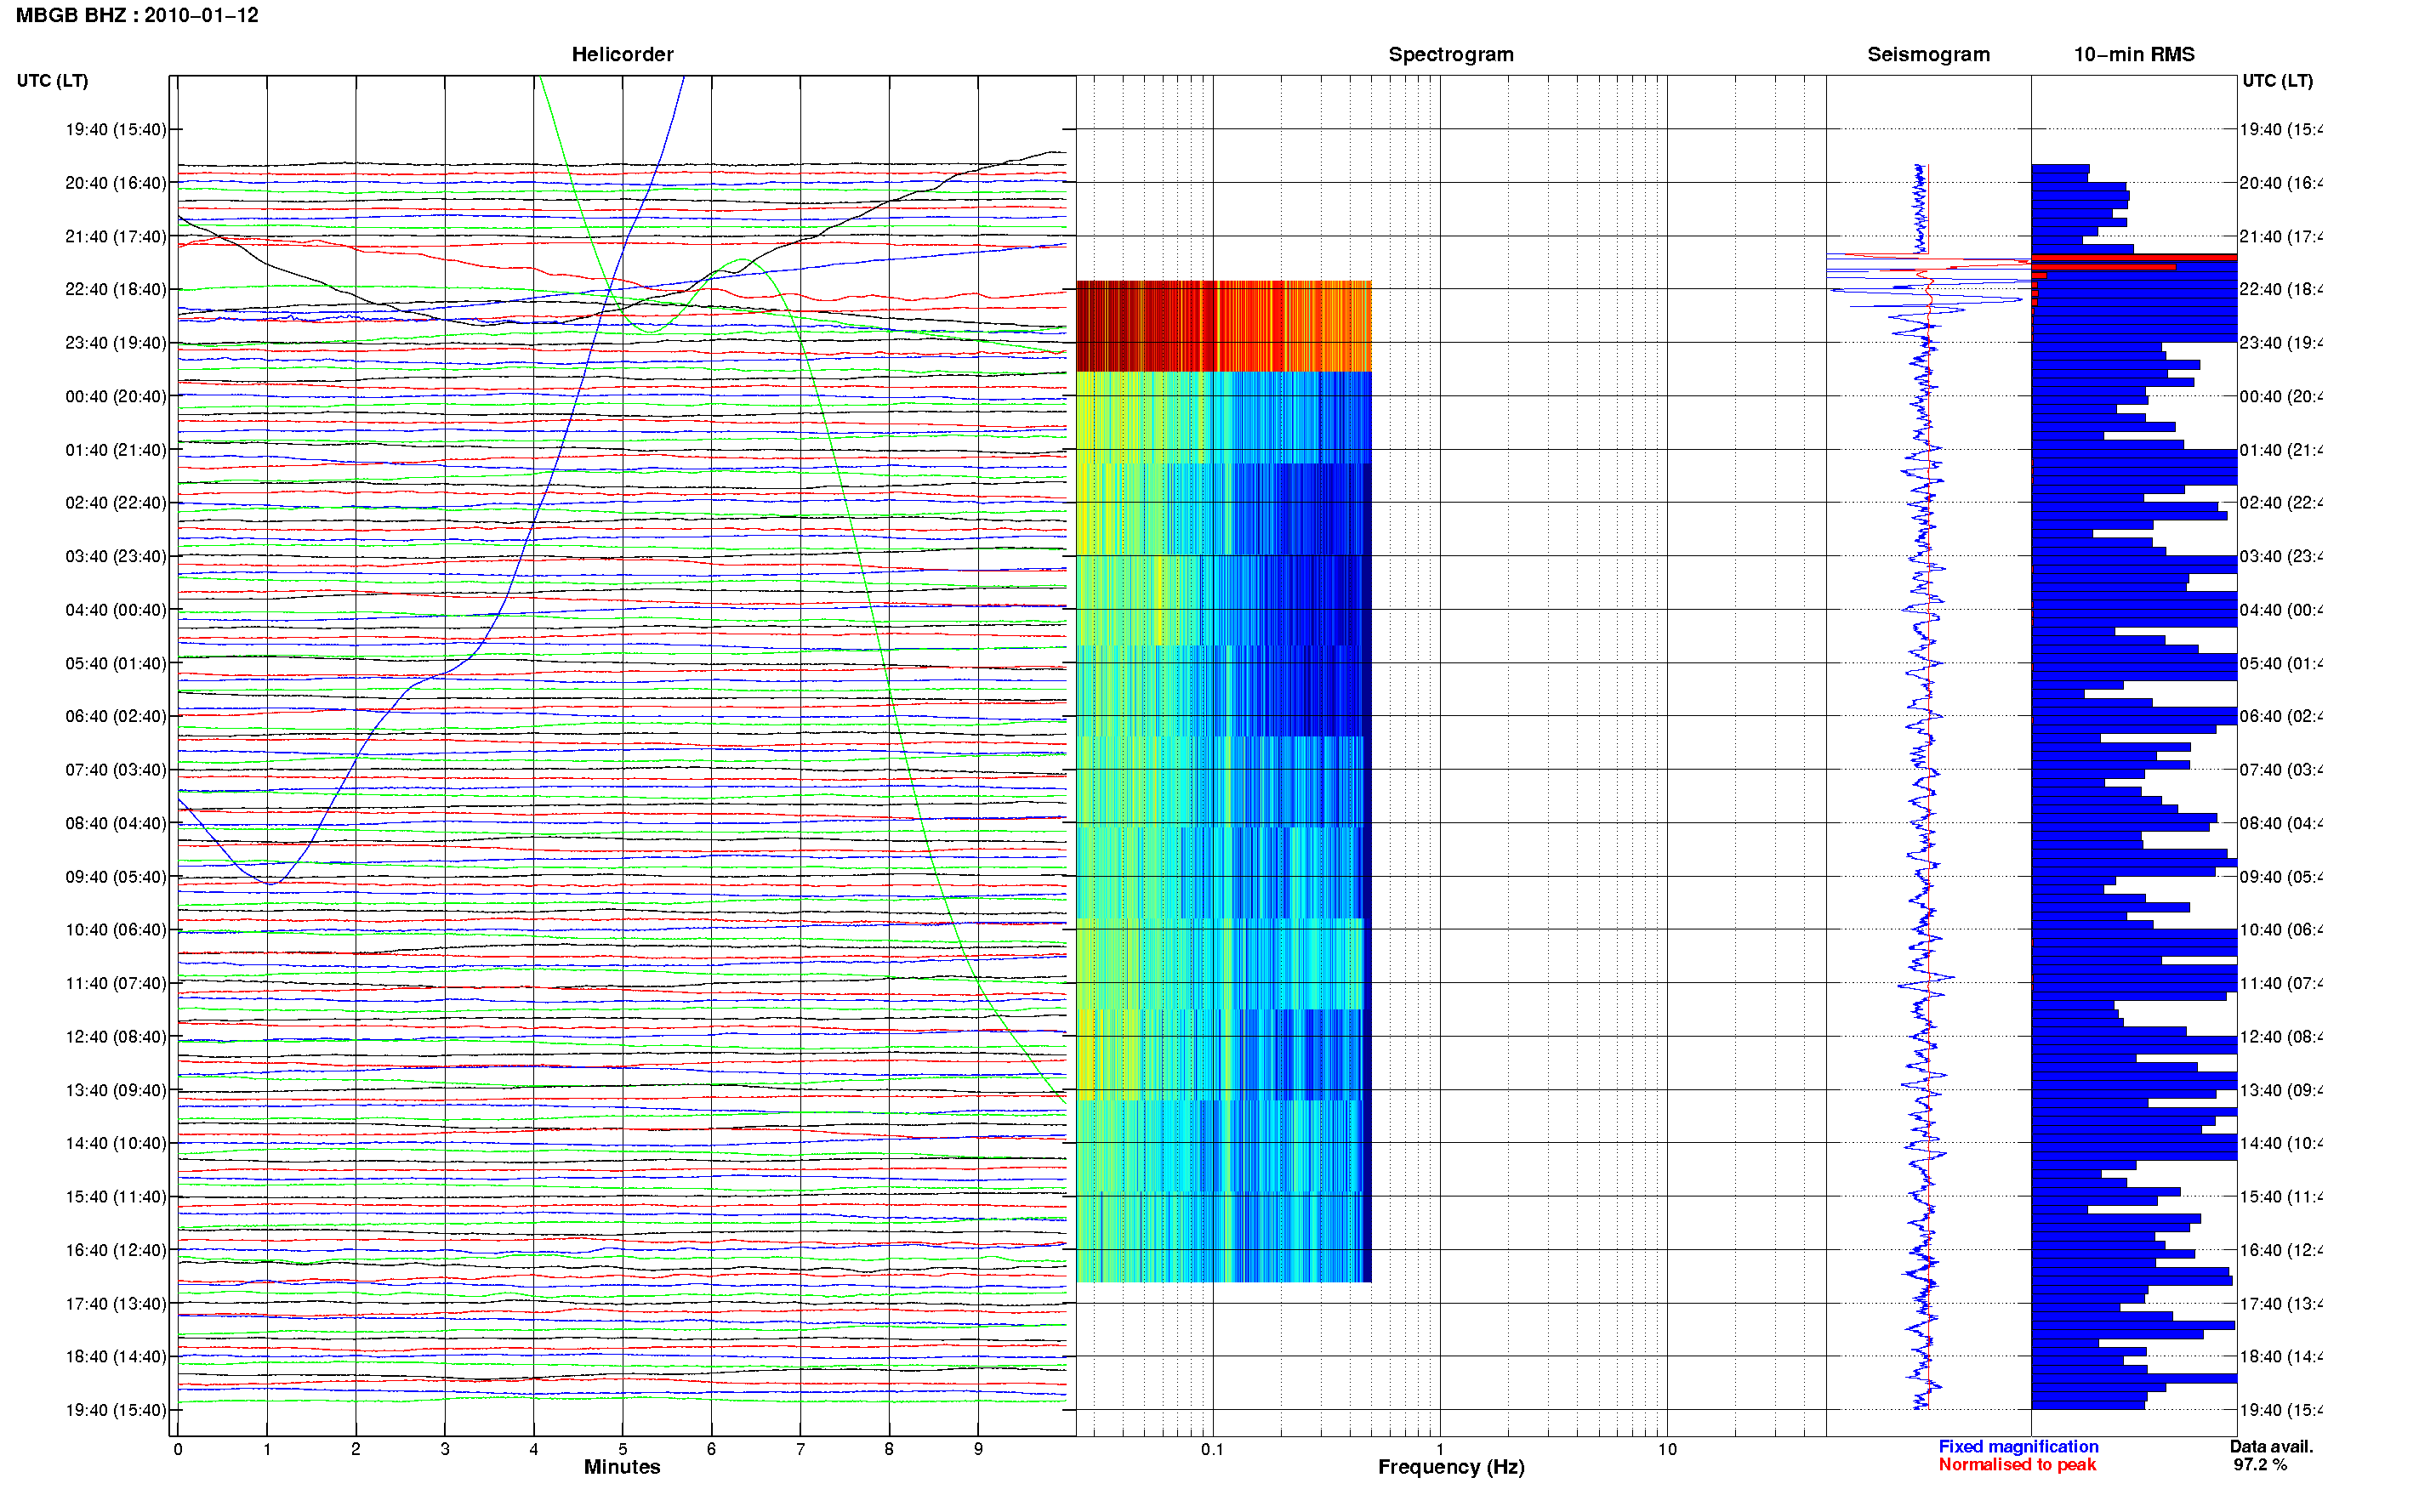Image resolution: width=2419 pixels, height=1512 pixels.
Task: Click the left '15:40 (11:40)' time label
Action: pyautogui.click(x=116, y=1197)
